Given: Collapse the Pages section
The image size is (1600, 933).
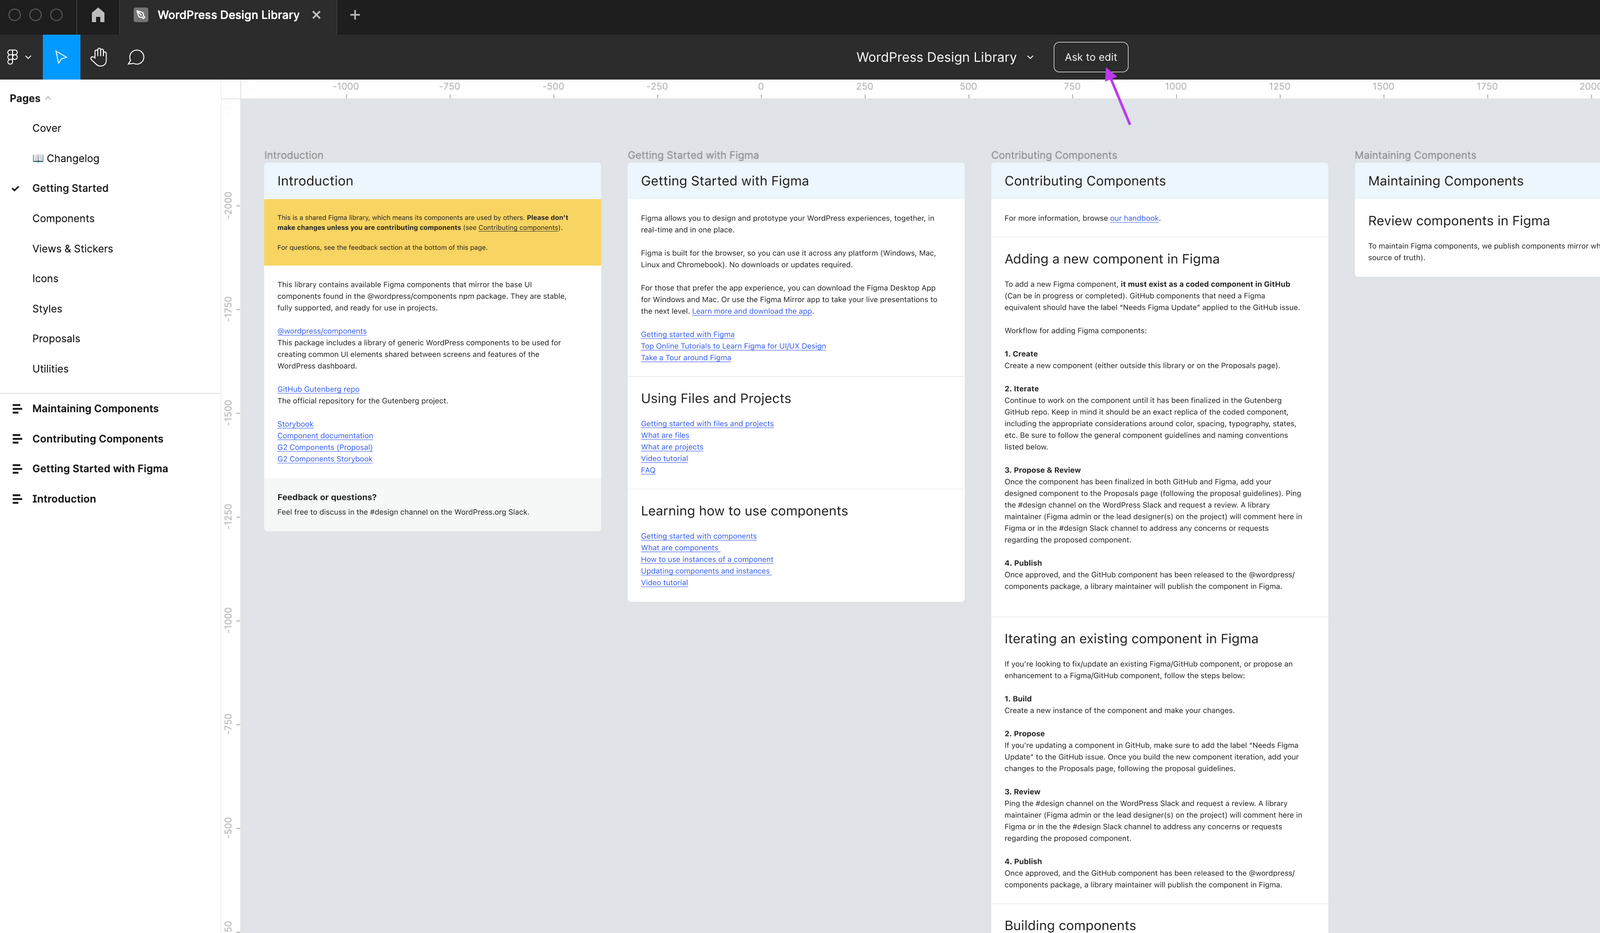Looking at the screenshot, I should coord(48,97).
